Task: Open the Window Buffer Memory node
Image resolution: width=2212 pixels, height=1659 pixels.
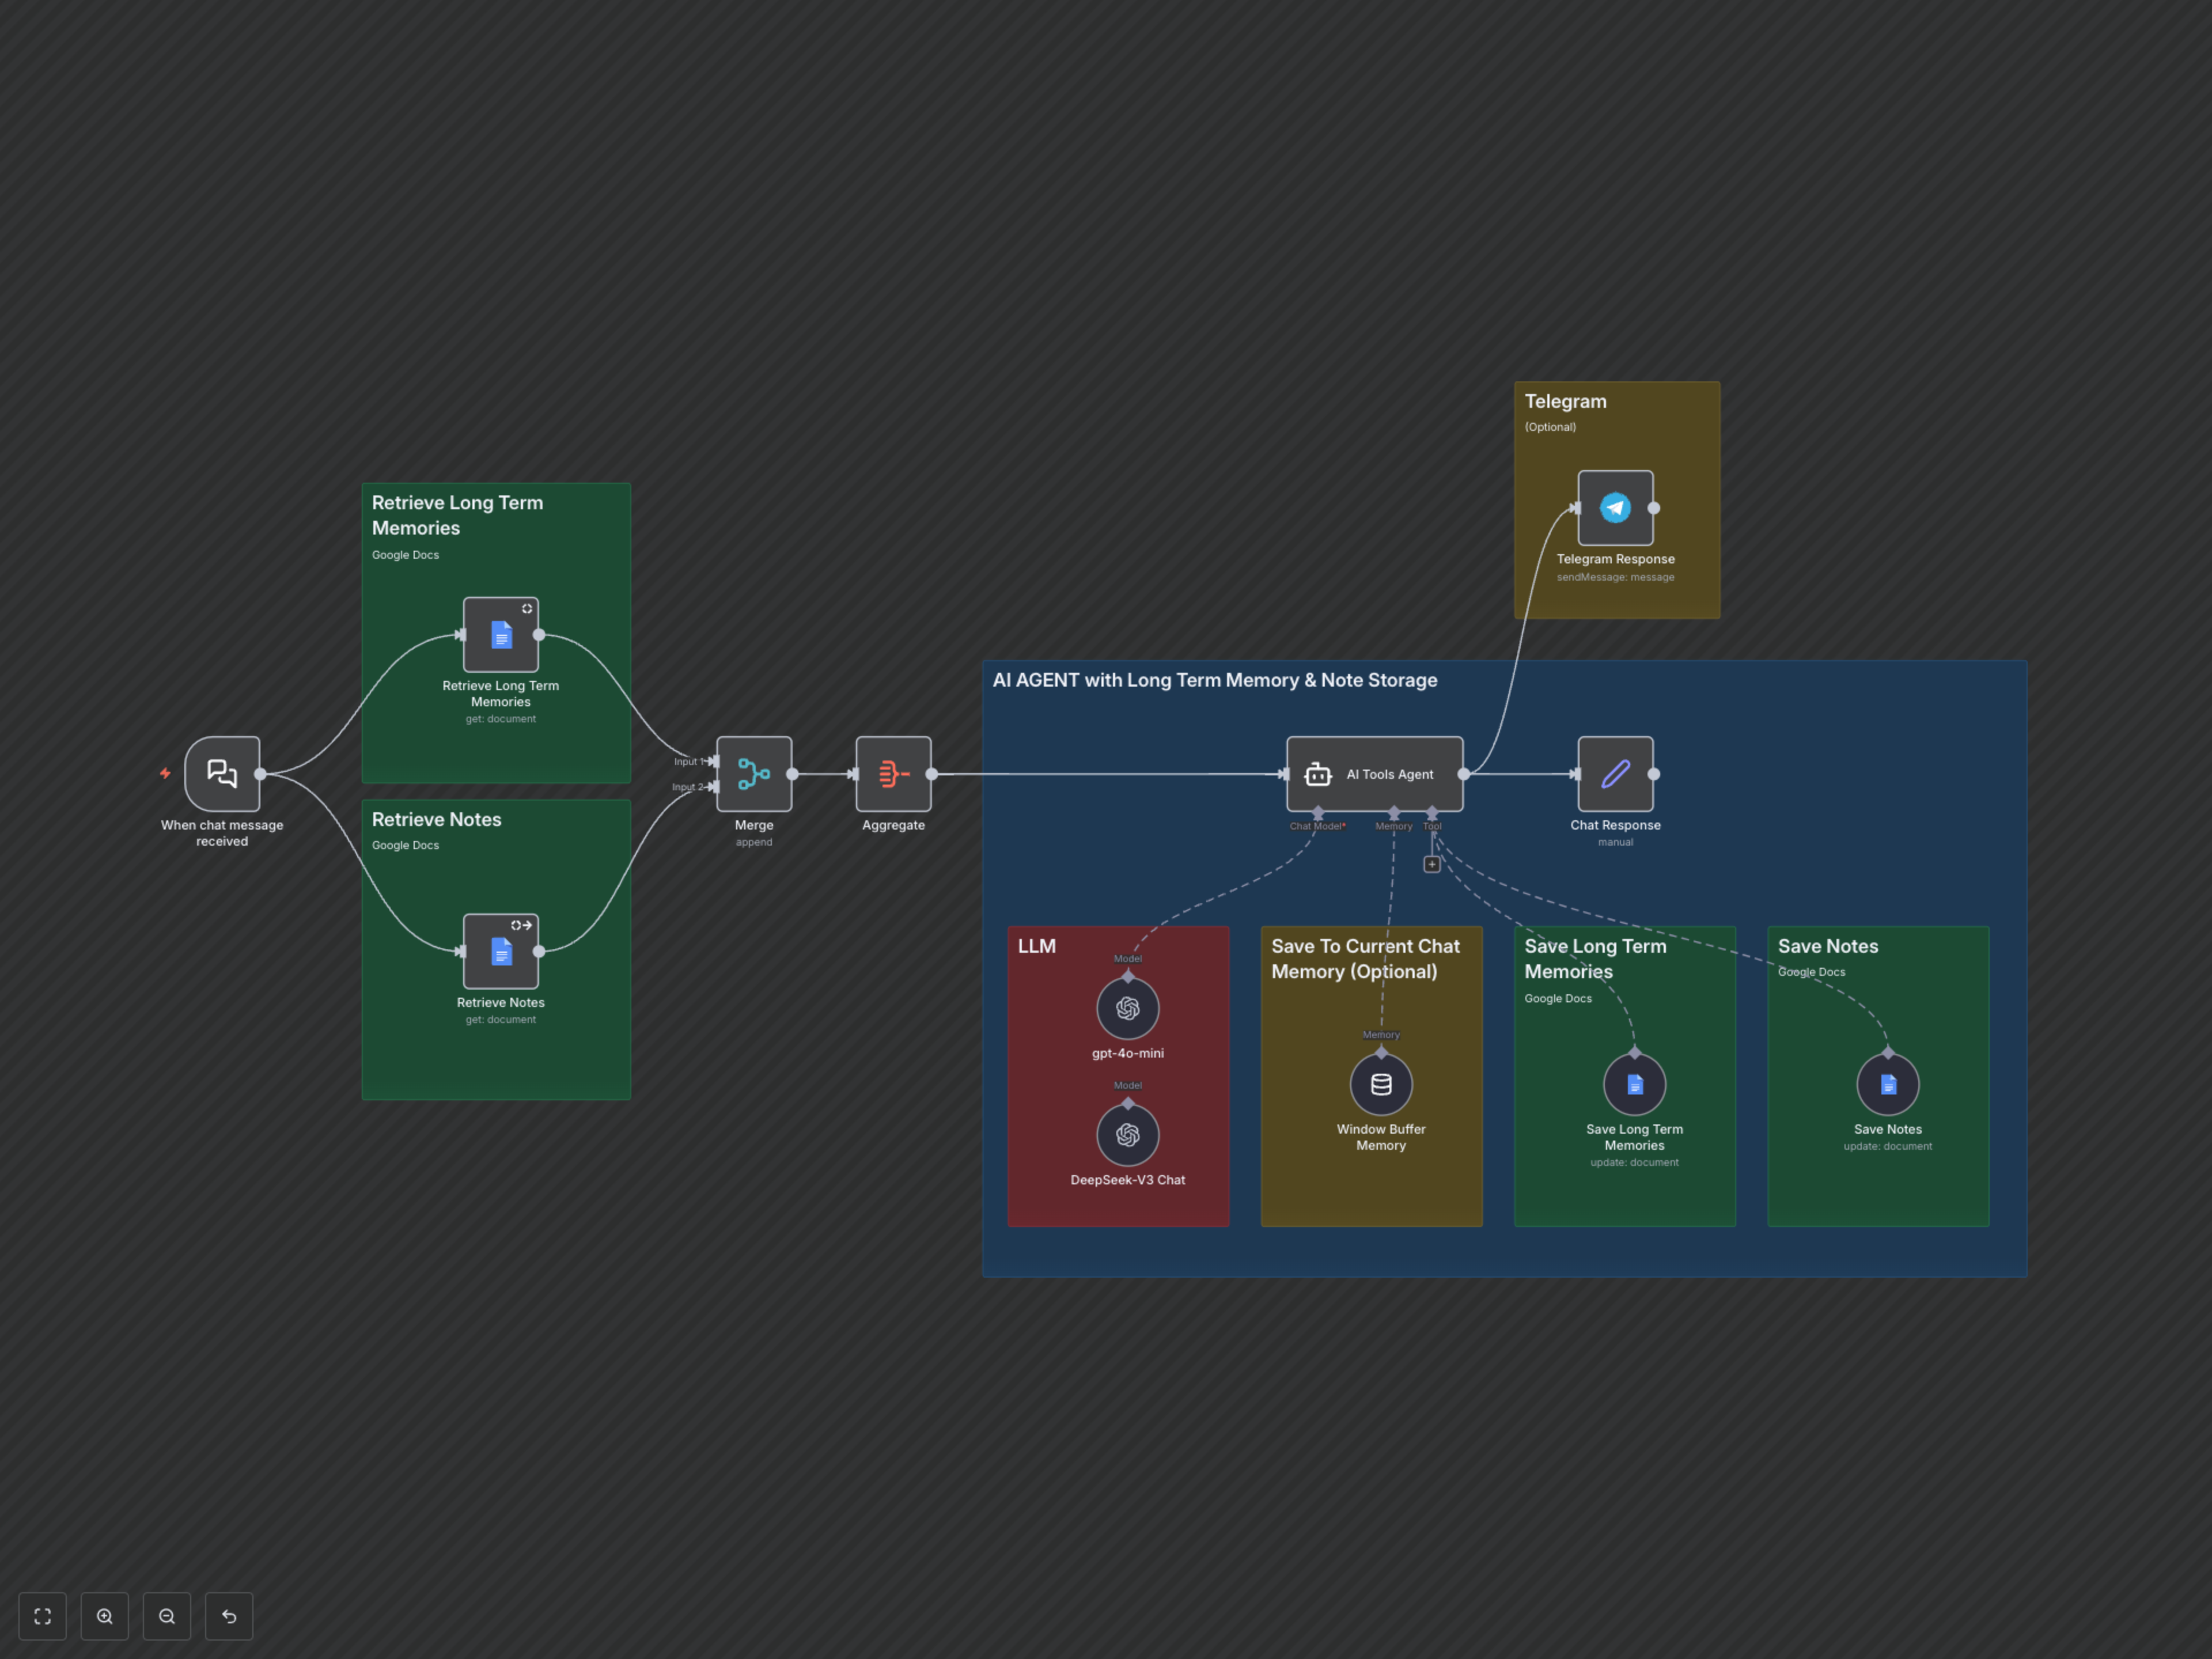Action: click(1380, 1084)
